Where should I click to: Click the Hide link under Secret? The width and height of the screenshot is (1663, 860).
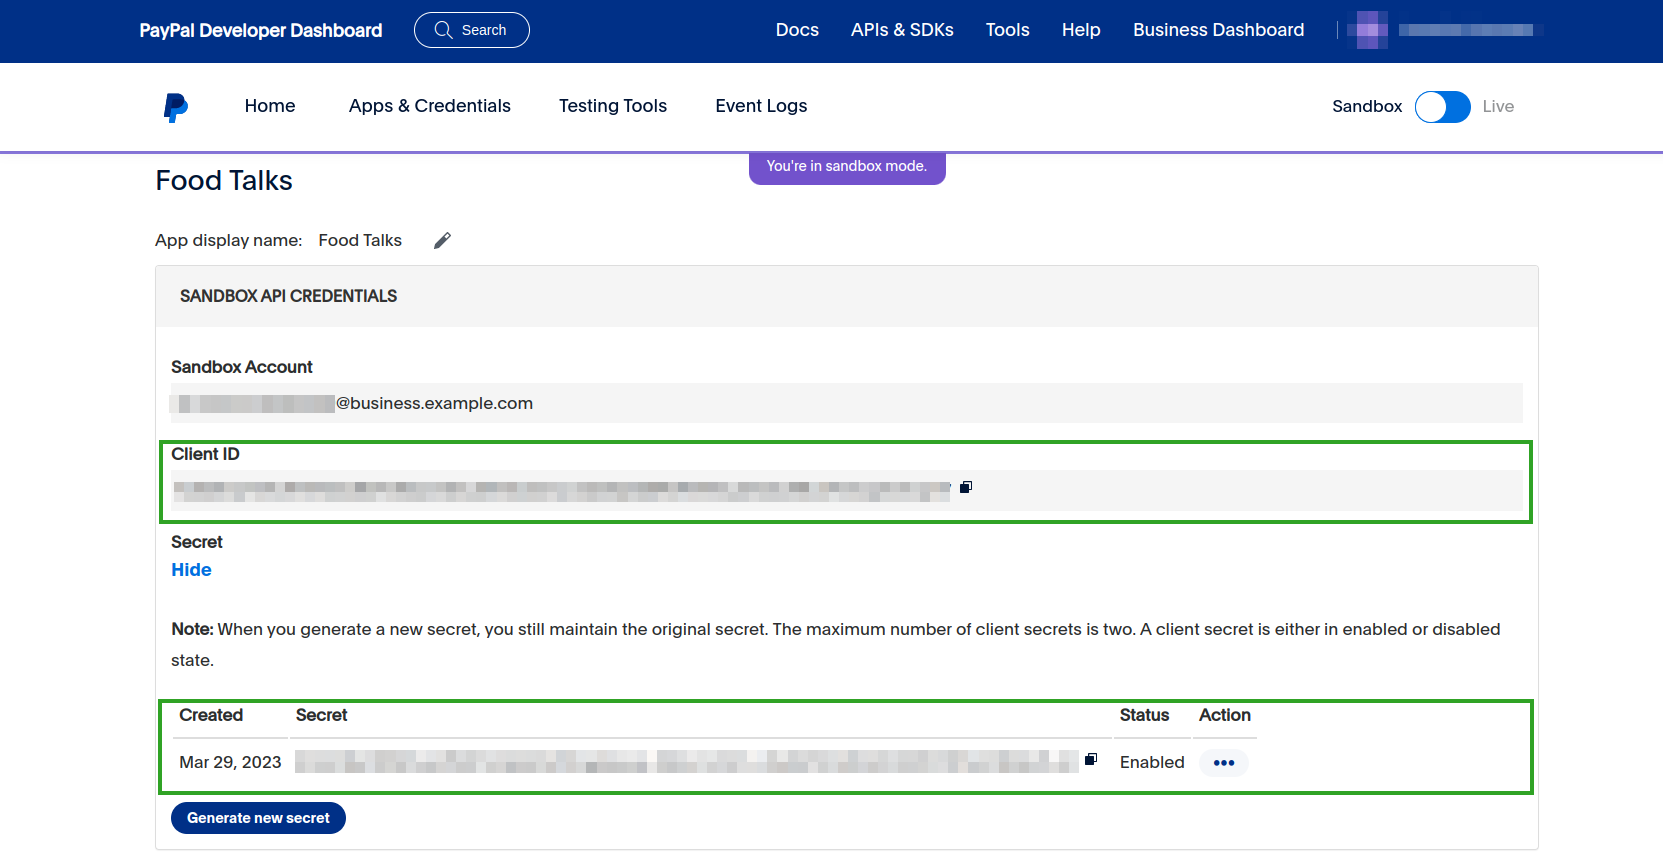pos(191,570)
